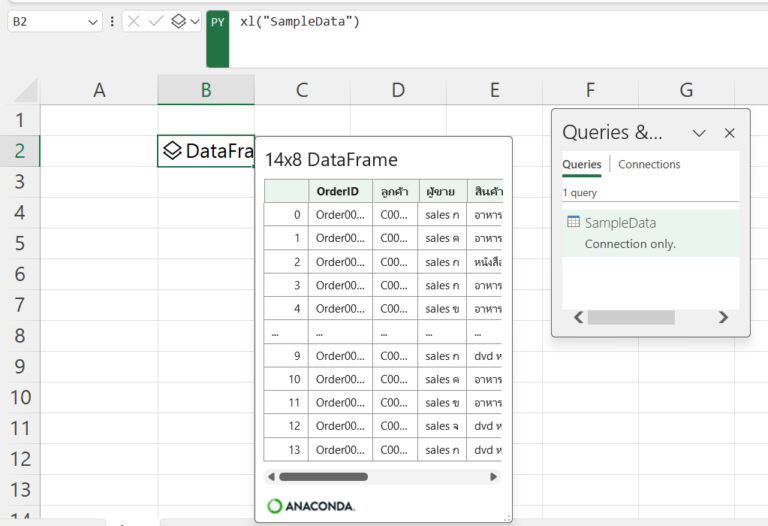Click the Anaconda logo in the card
768x526 pixels.
(x=311, y=506)
